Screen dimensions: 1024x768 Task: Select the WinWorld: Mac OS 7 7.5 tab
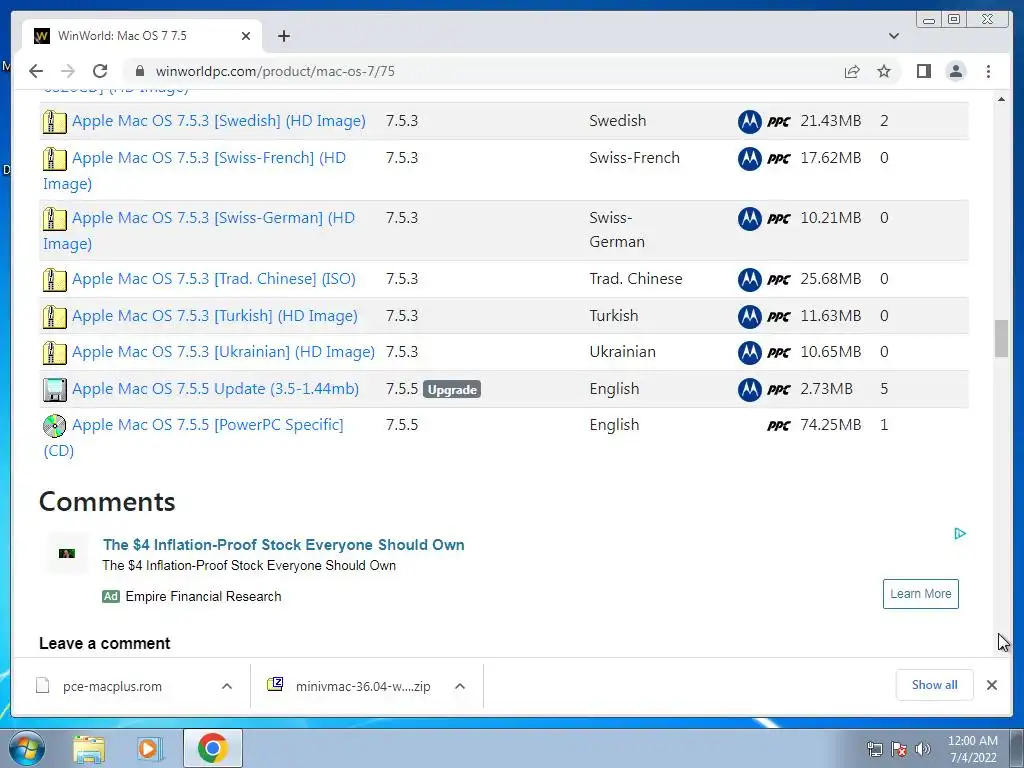(142, 36)
